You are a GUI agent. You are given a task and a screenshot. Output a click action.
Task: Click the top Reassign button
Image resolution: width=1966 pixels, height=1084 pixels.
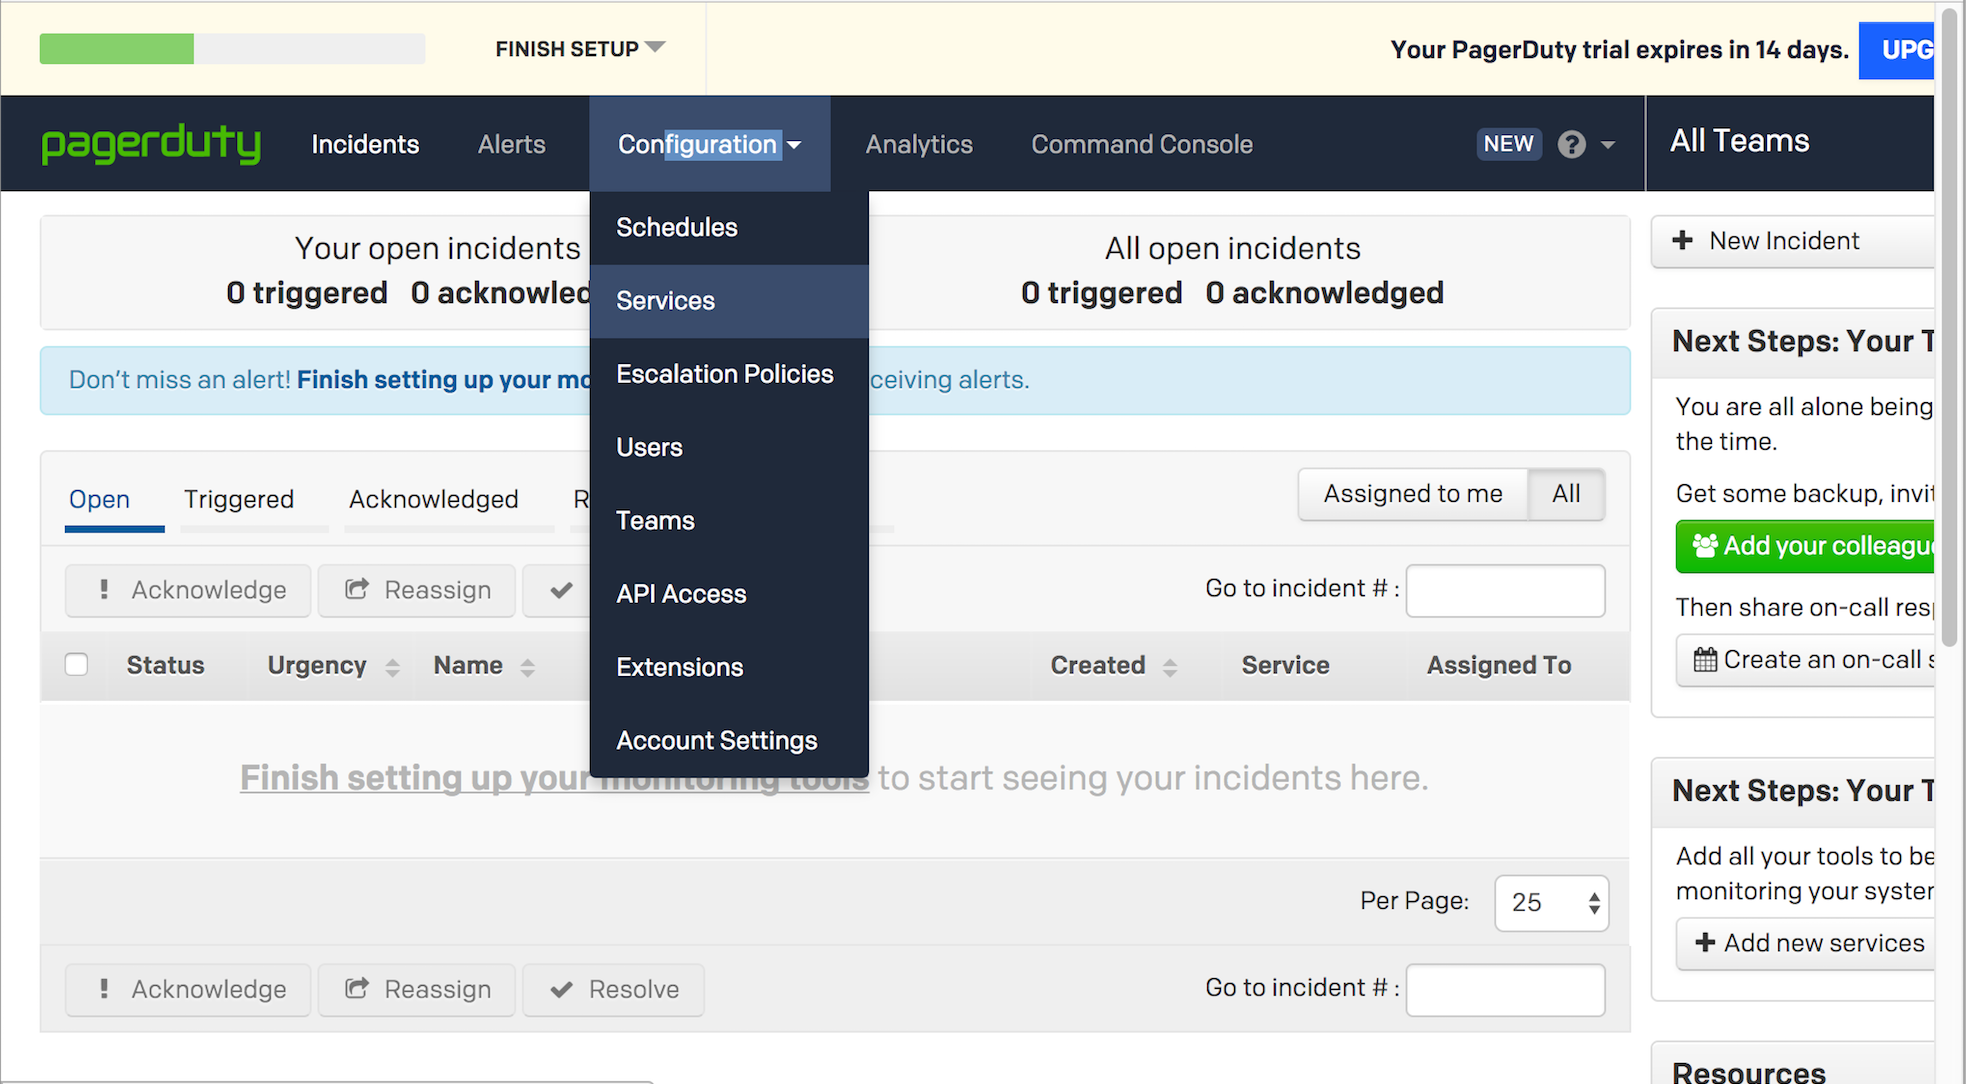tap(417, 590)
